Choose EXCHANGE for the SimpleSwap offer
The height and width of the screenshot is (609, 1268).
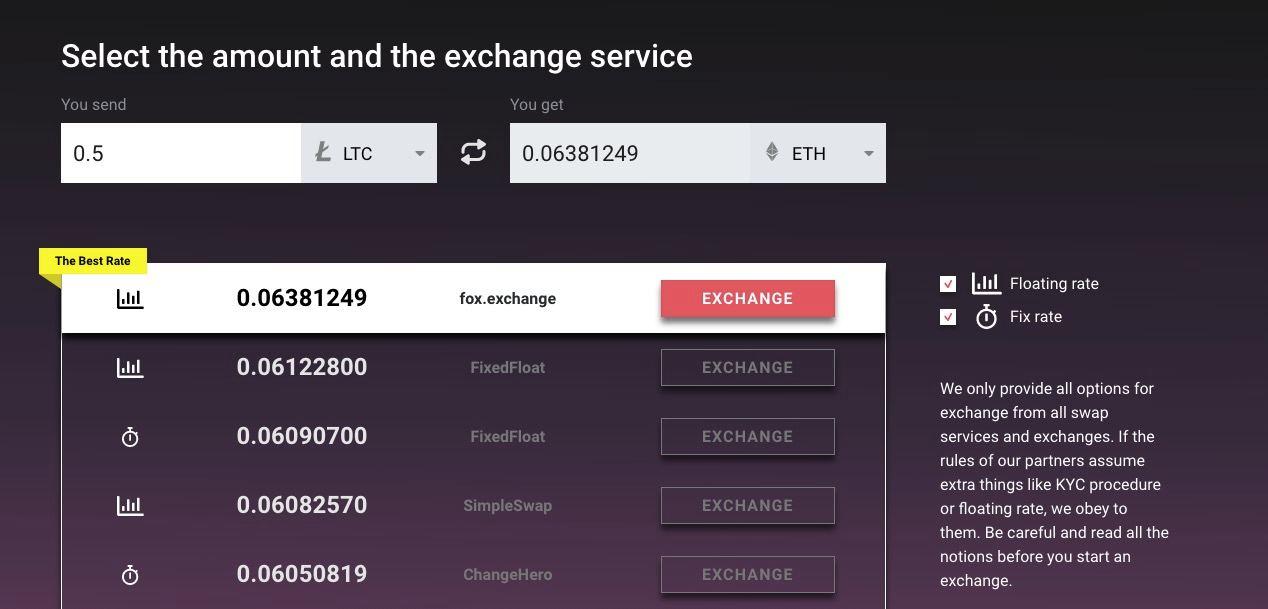click(x=747, y=505)
